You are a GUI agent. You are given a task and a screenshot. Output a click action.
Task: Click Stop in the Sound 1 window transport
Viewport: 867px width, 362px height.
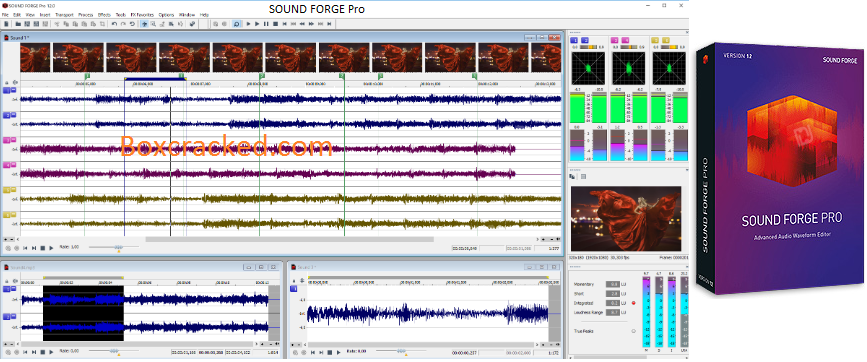[43, 248]
